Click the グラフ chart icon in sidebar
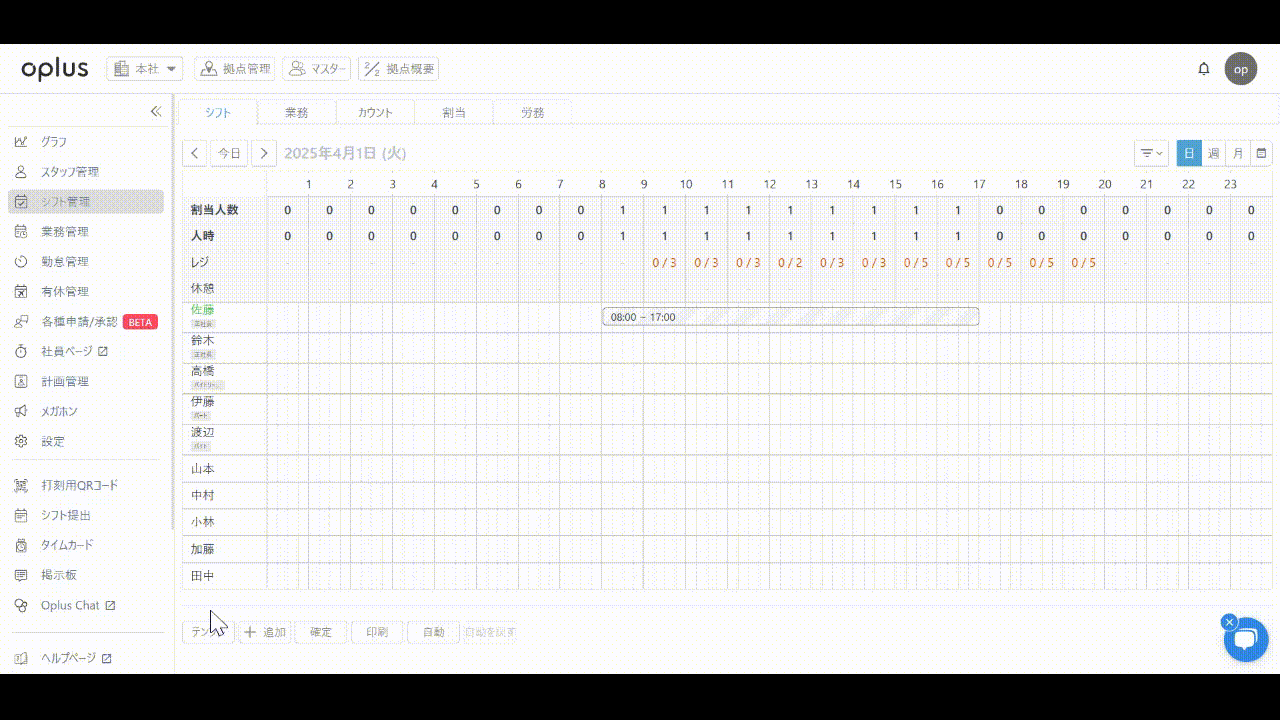This screenshot has height=720, width=1280. [x=21, y=142]
